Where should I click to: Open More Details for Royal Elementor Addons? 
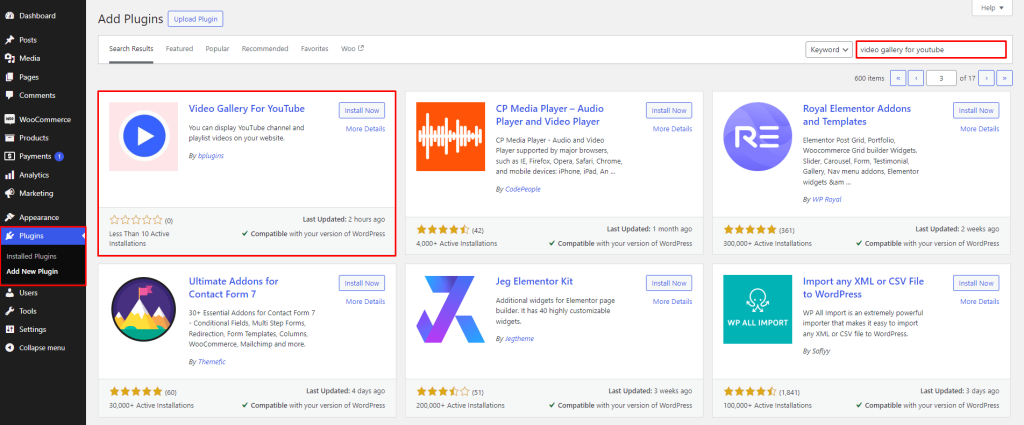[979, 129]
